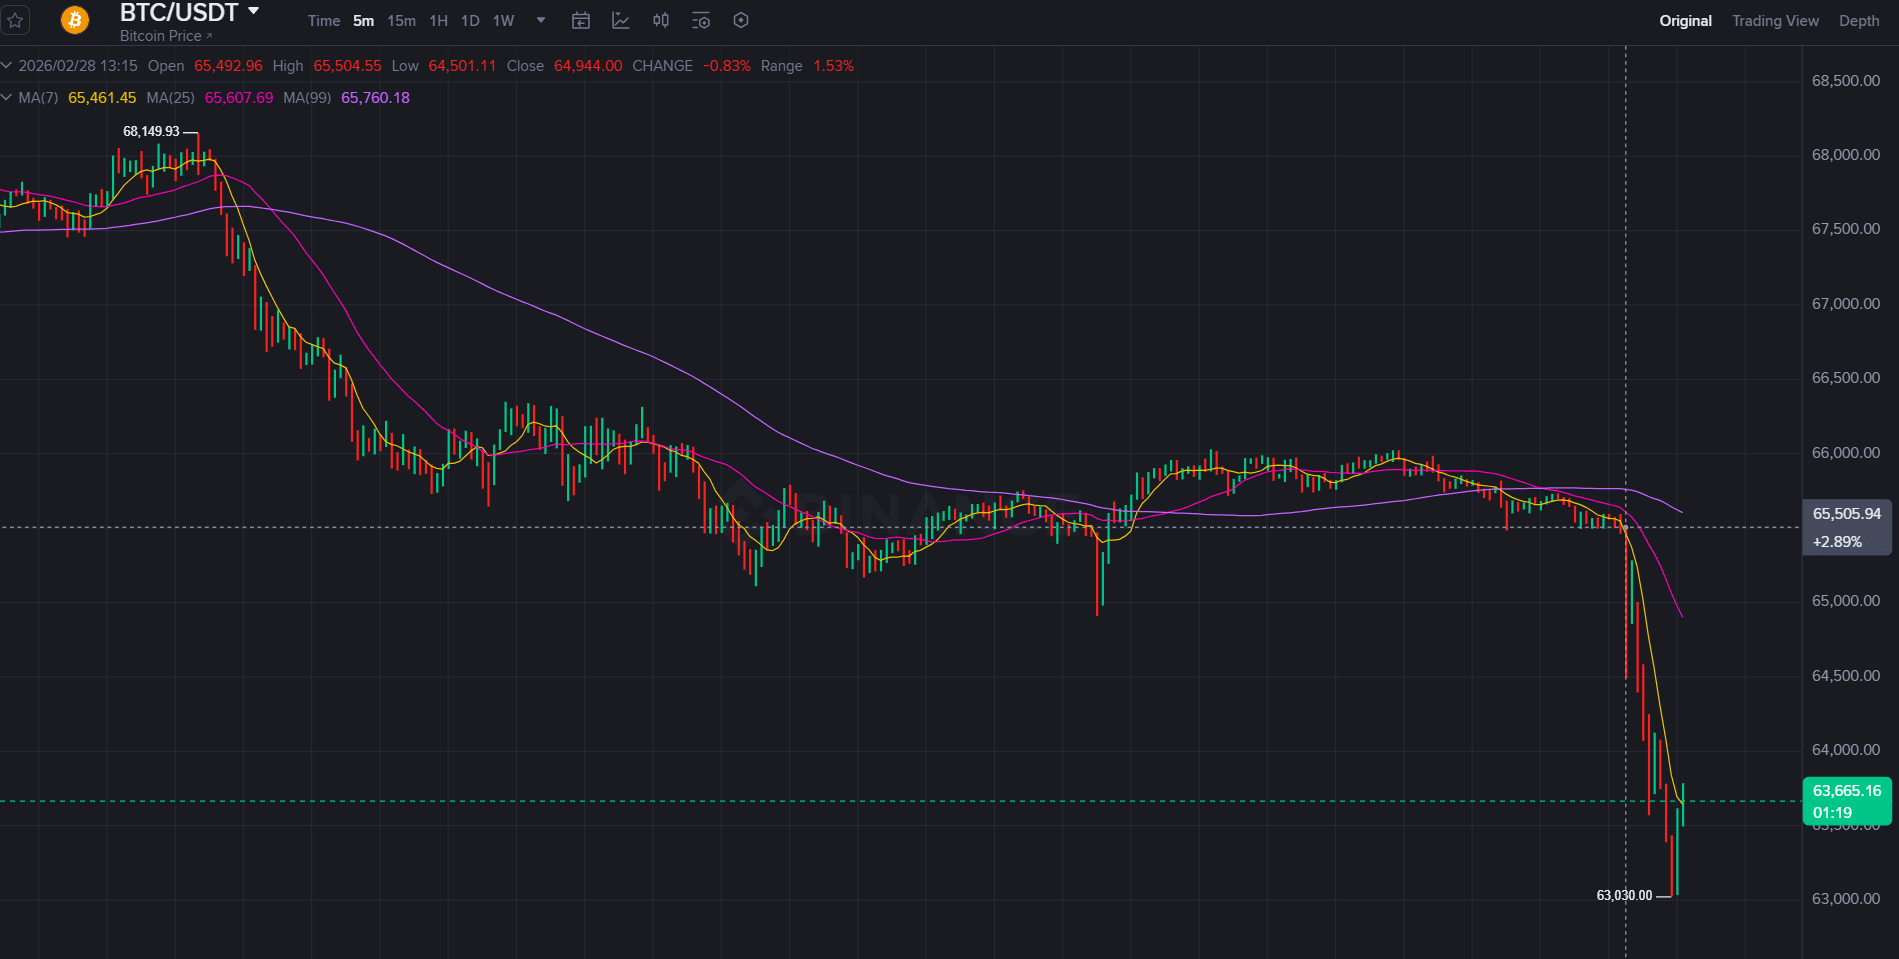Toggle the MA(99) indicator label
1899x959 pixels.
click(307, 98)
